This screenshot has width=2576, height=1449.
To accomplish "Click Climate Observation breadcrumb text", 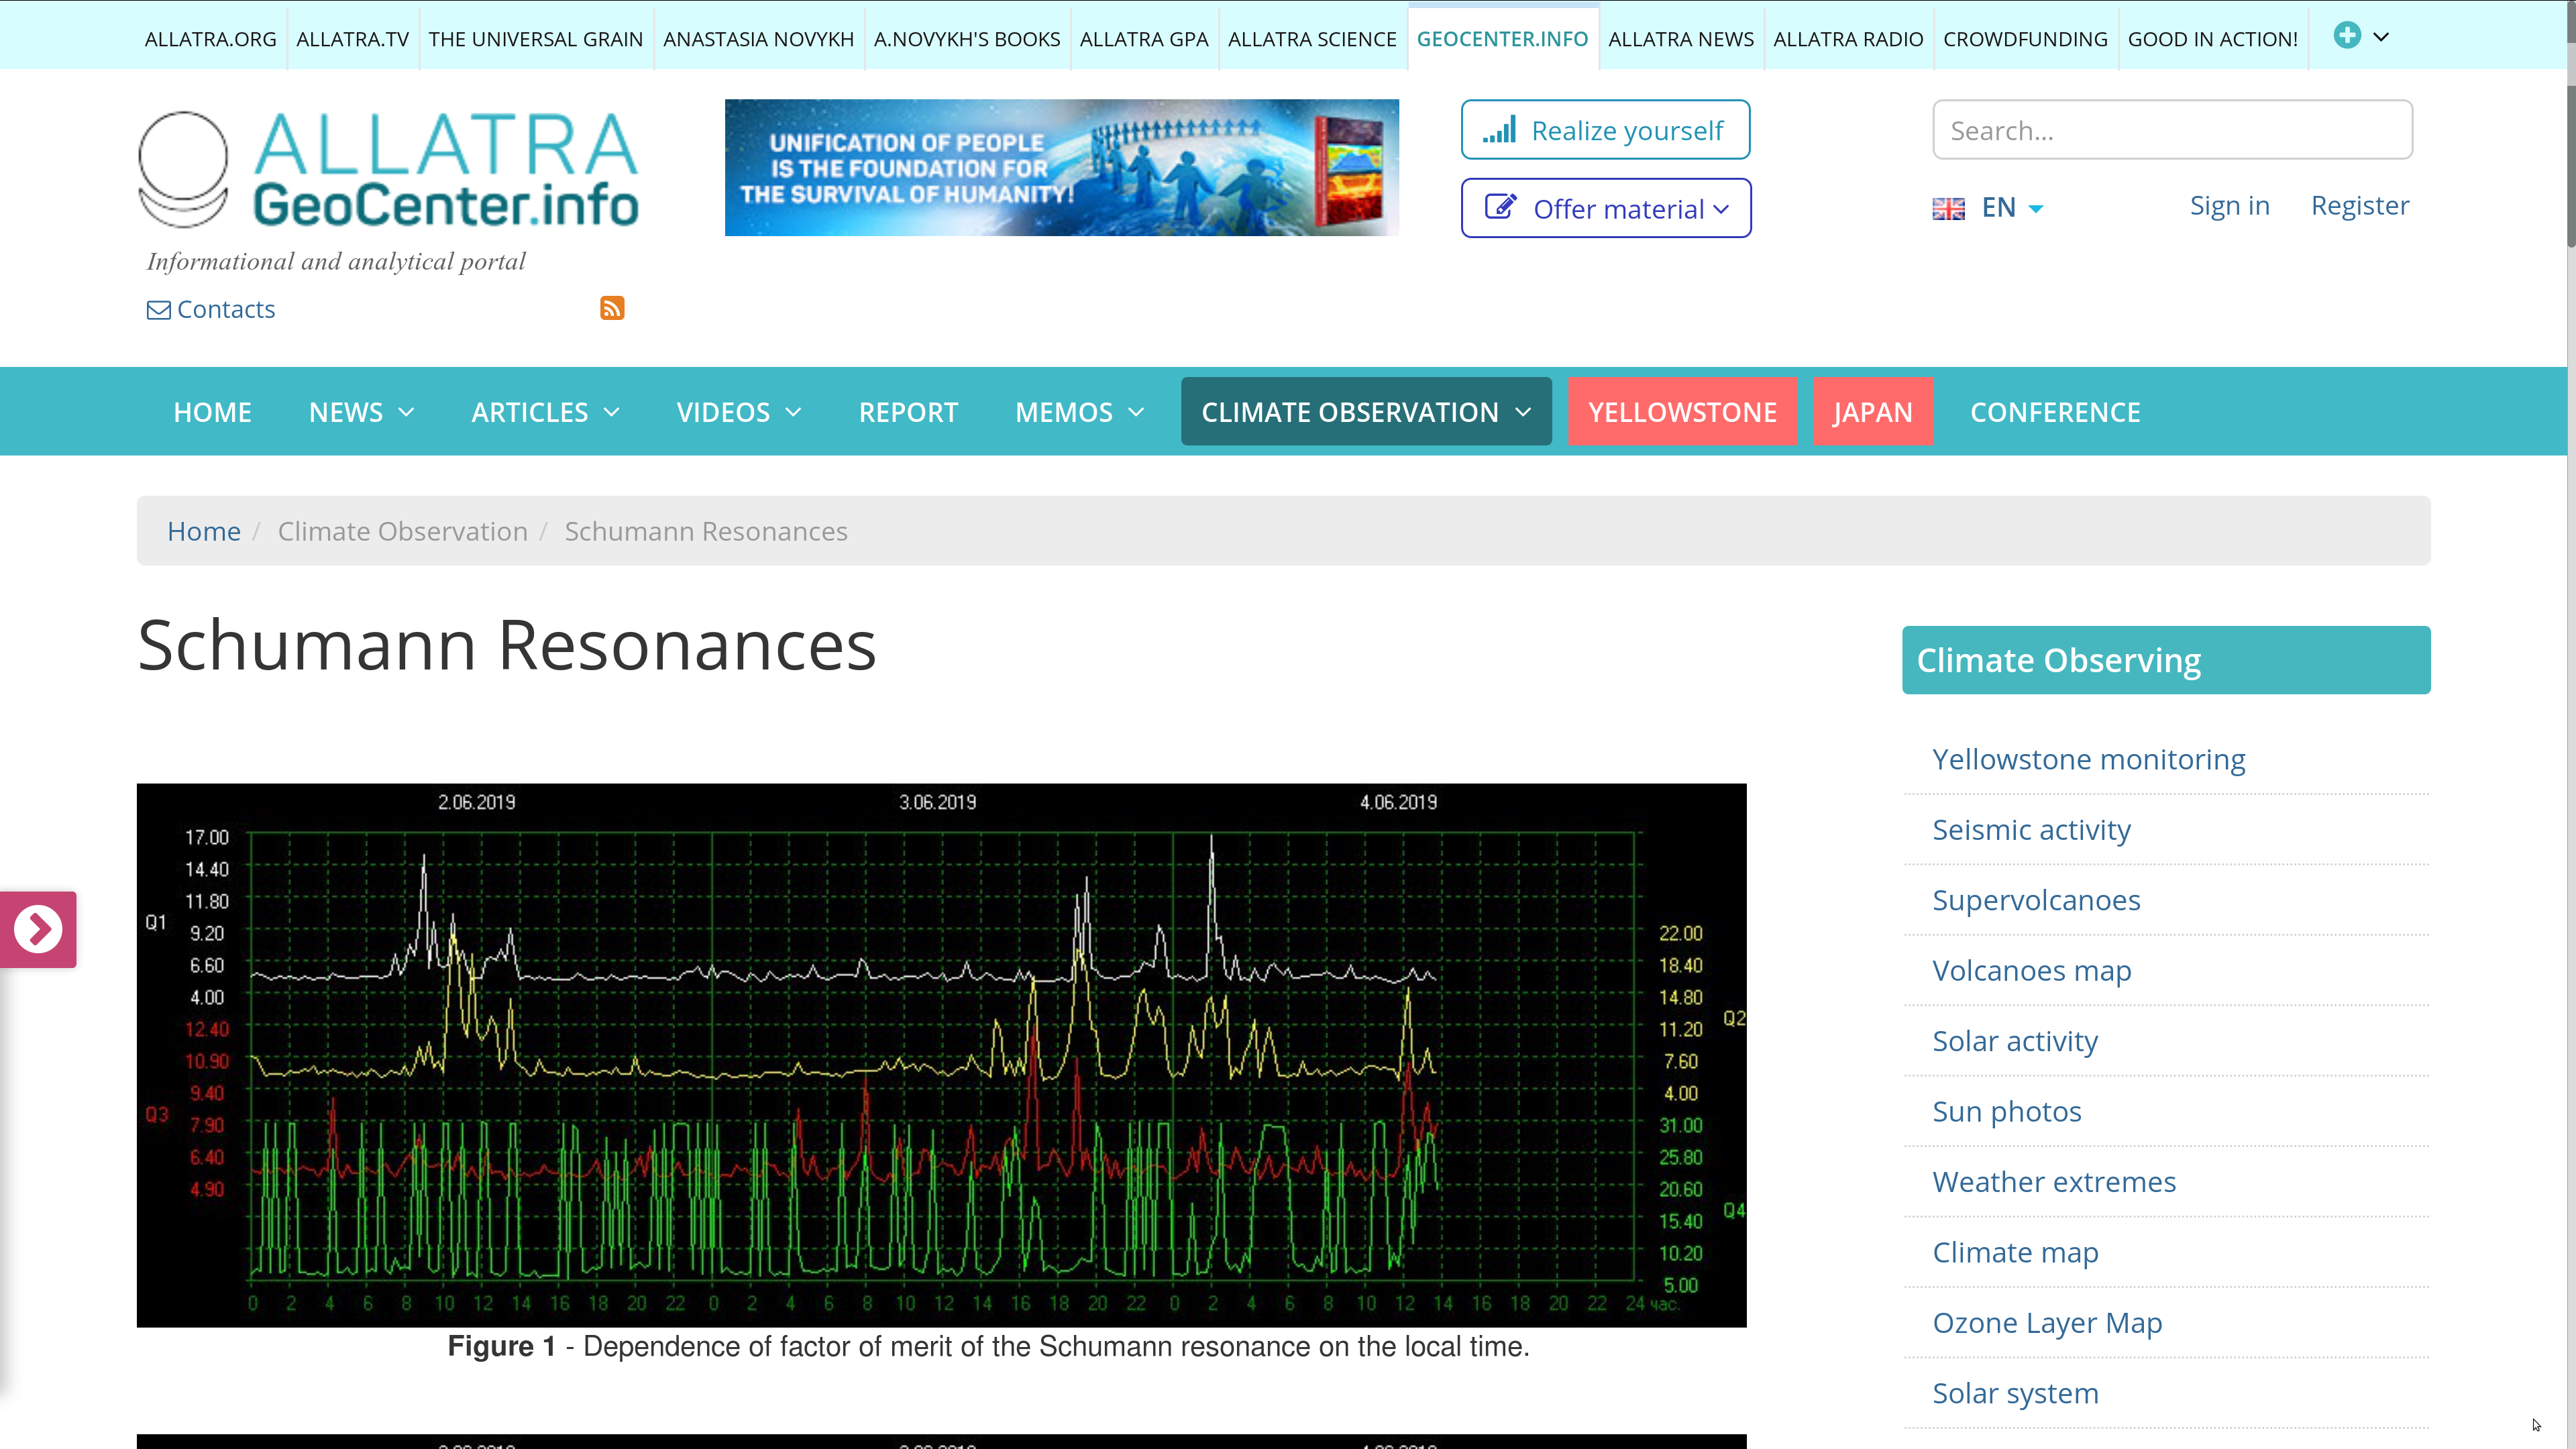I will click(x=403, y=531).
